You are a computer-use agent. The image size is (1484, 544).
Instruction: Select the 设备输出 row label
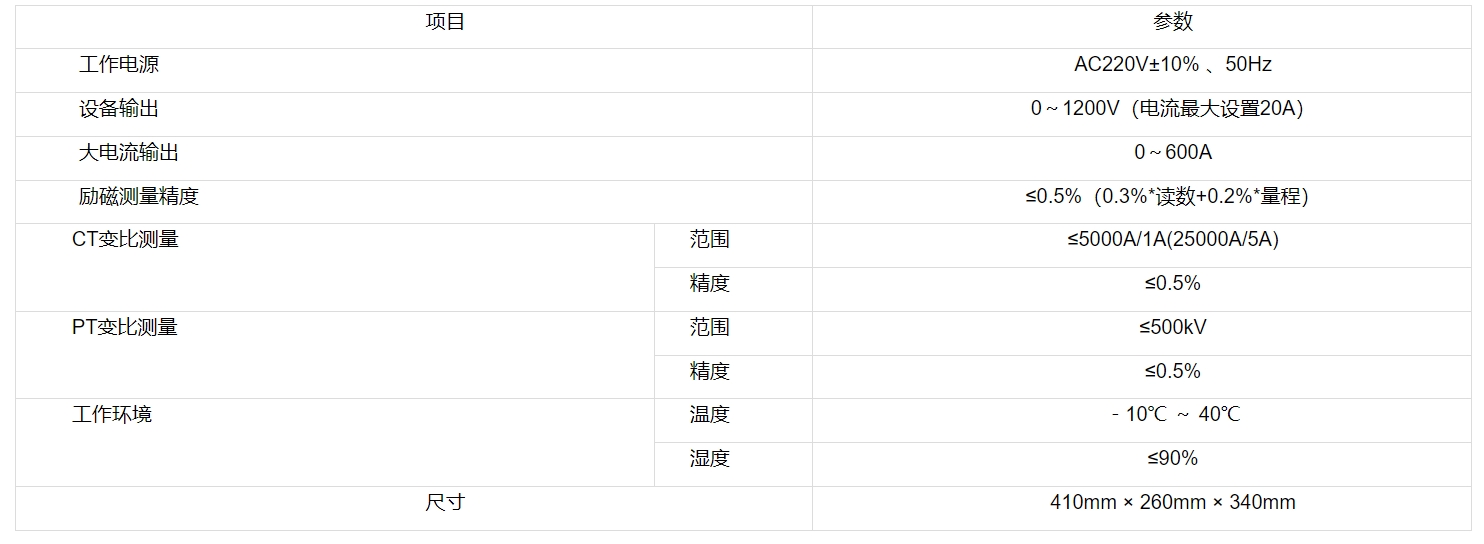119,109
